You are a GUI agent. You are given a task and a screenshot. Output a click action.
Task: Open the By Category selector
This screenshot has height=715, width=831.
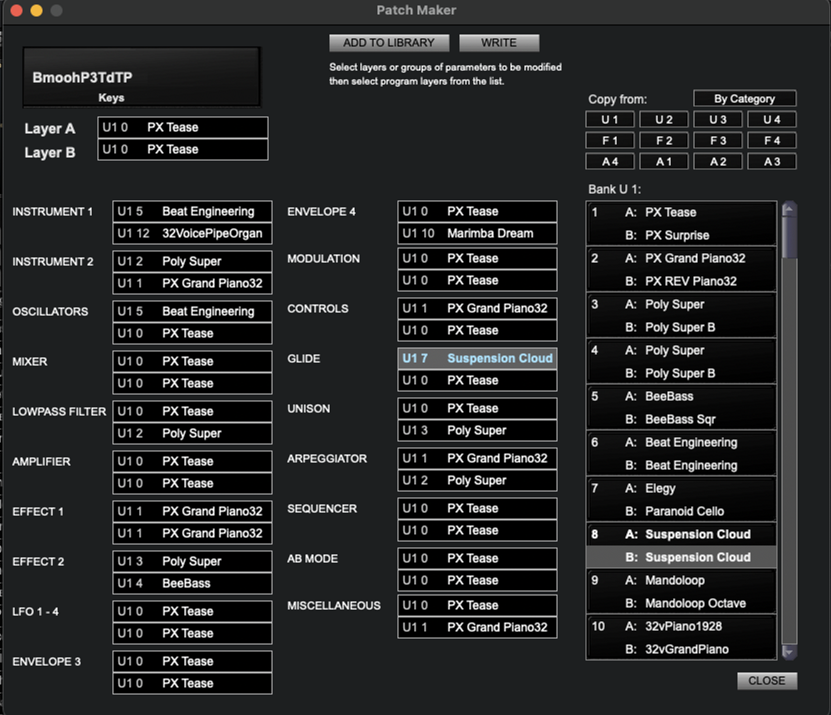click(744, 99)
